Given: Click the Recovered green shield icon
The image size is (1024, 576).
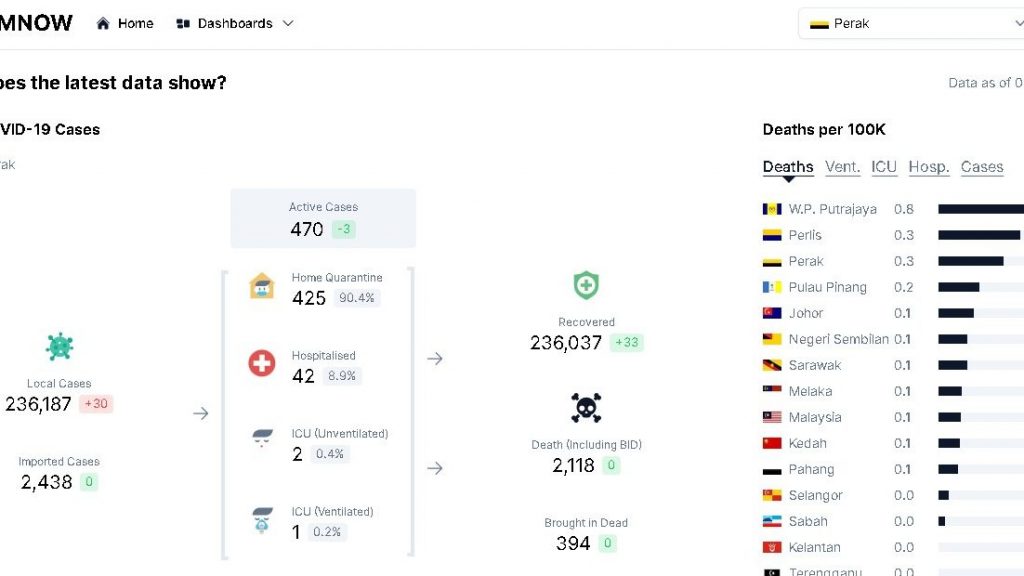Looking at the screenshot, I should tap(586, 286).
